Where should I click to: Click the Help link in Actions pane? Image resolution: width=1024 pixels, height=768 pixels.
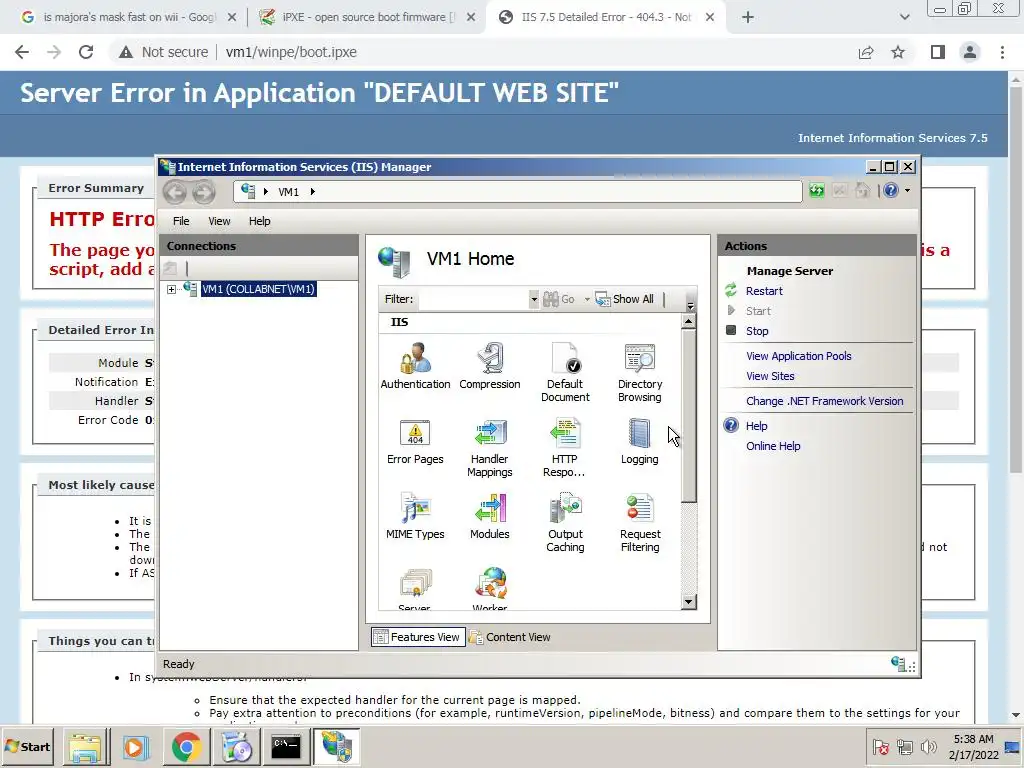[756, 426]
